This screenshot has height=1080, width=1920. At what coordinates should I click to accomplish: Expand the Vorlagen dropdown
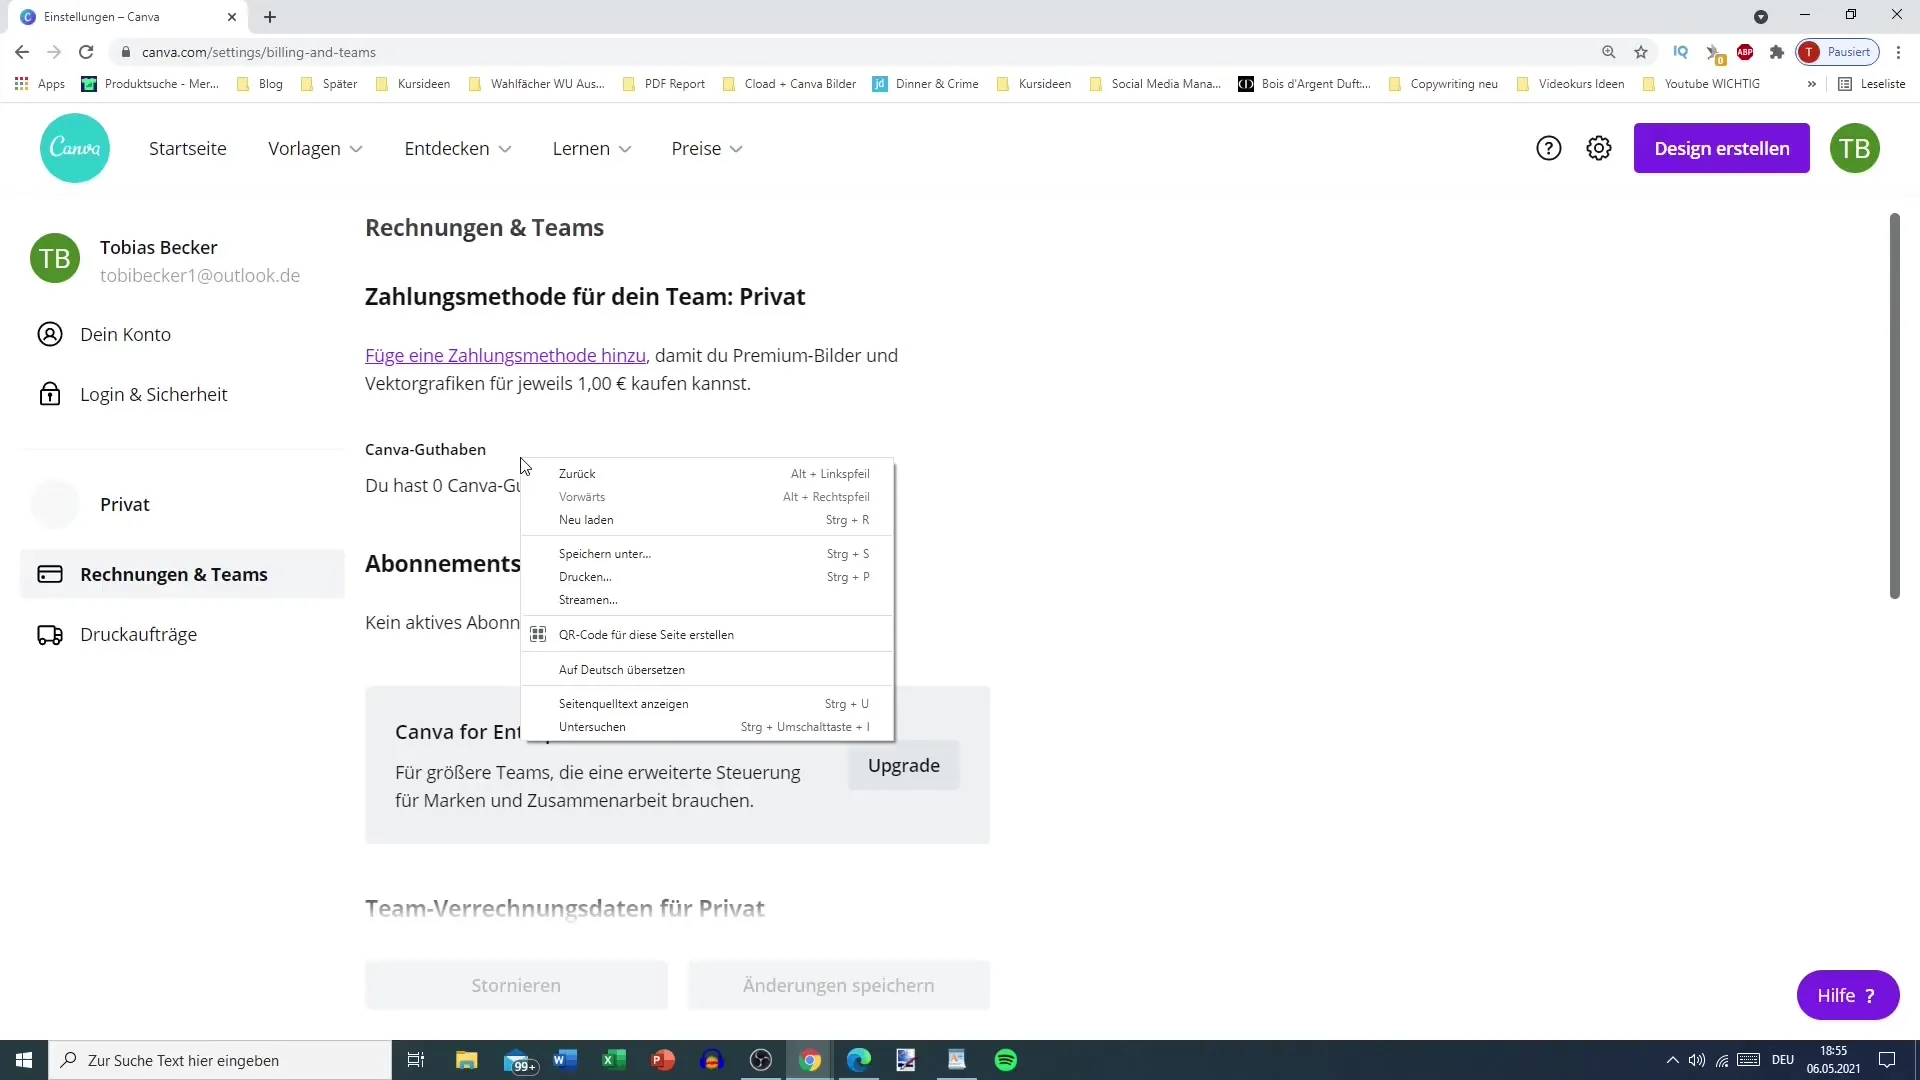point(315,148)
